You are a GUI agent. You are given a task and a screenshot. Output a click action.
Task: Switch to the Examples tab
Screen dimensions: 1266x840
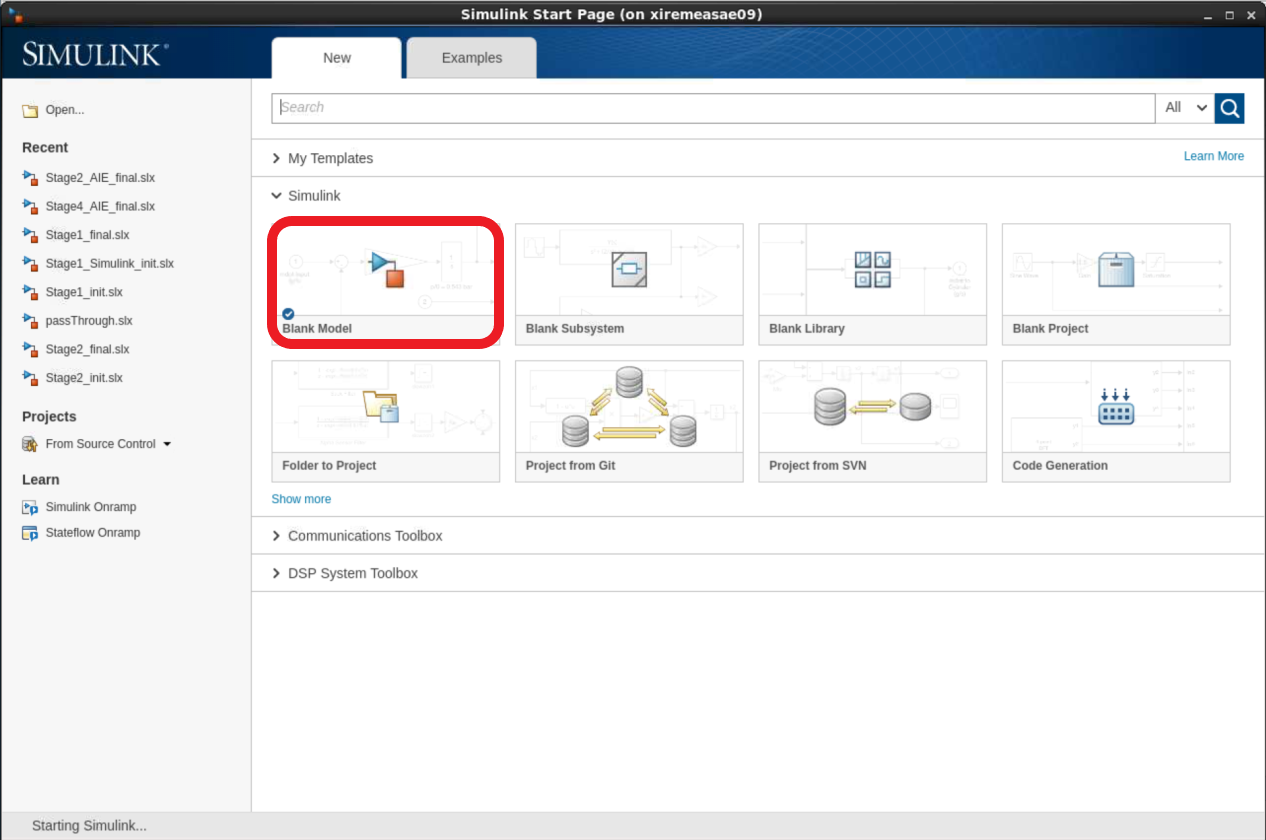pos(471,58)
